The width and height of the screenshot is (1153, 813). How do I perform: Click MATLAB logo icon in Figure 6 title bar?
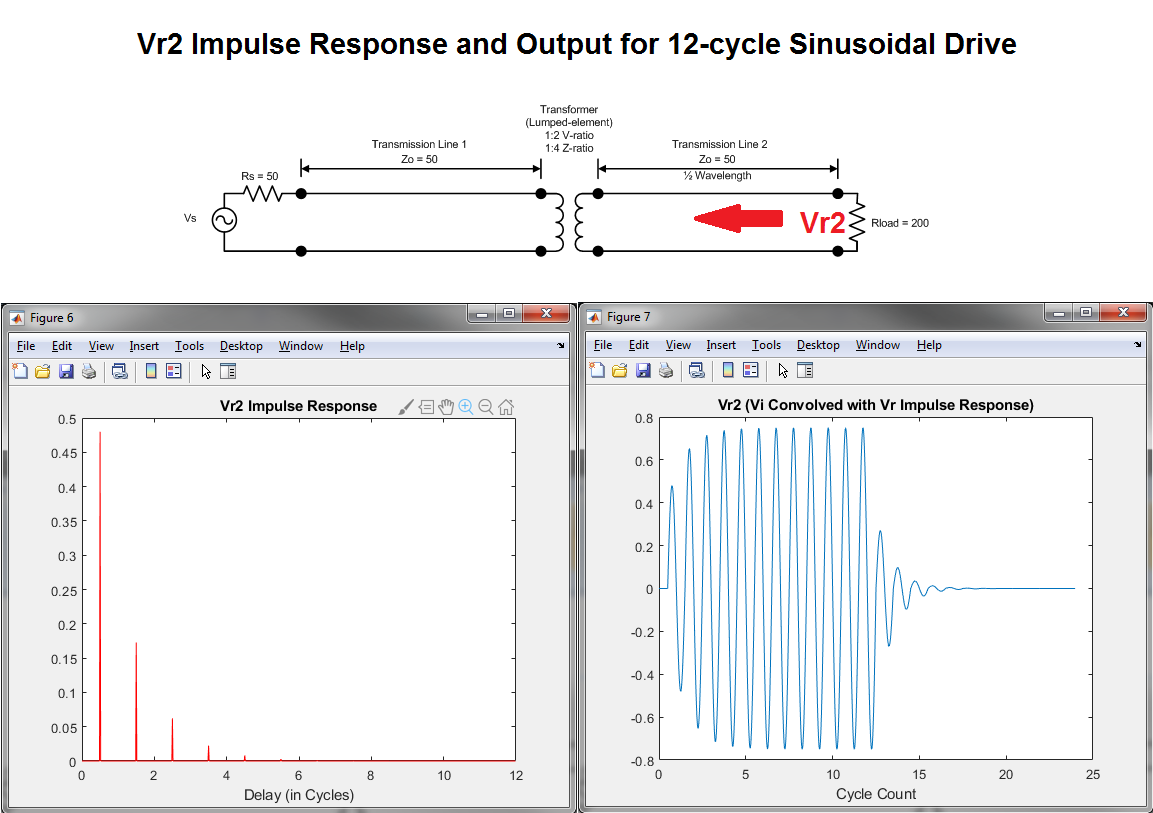click(16, 318)
